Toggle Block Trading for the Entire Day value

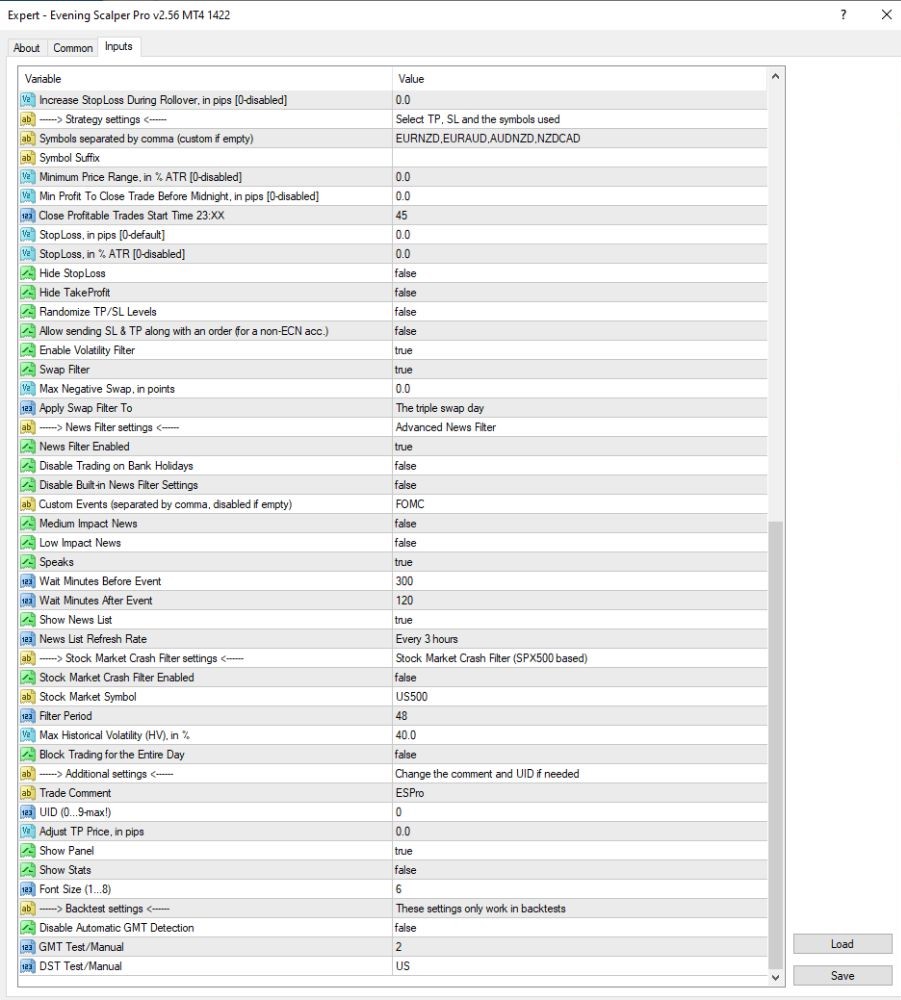pos(580,754)
